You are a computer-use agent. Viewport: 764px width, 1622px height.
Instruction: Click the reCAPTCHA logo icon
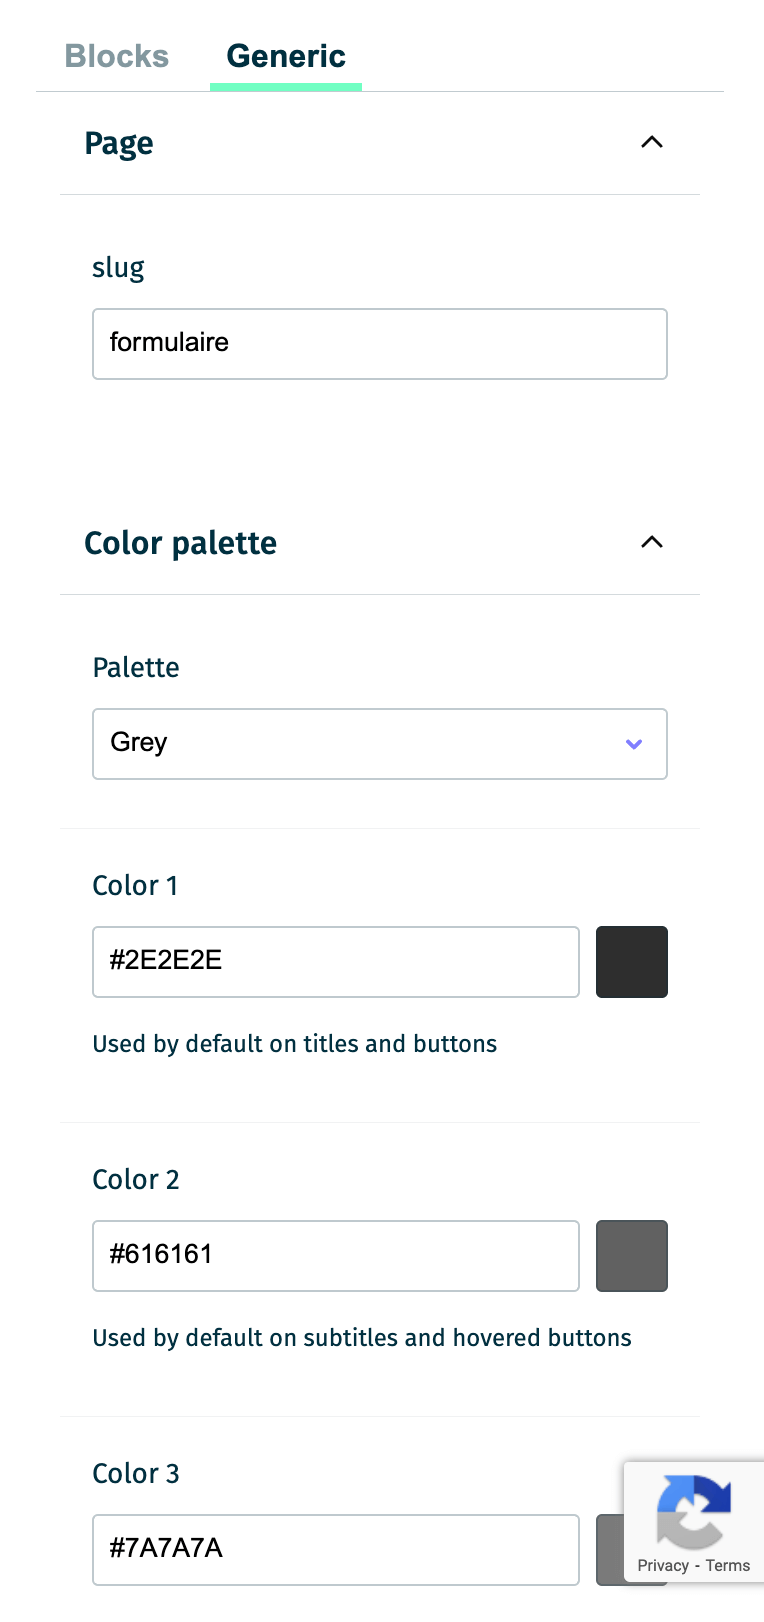click(694, 1510)
